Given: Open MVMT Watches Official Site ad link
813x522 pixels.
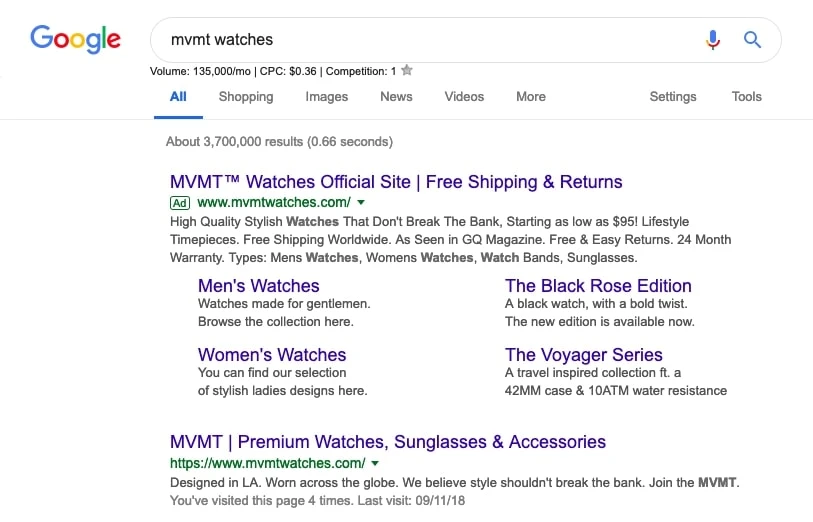Looking at the screenshot, I should tap(396, 182).
